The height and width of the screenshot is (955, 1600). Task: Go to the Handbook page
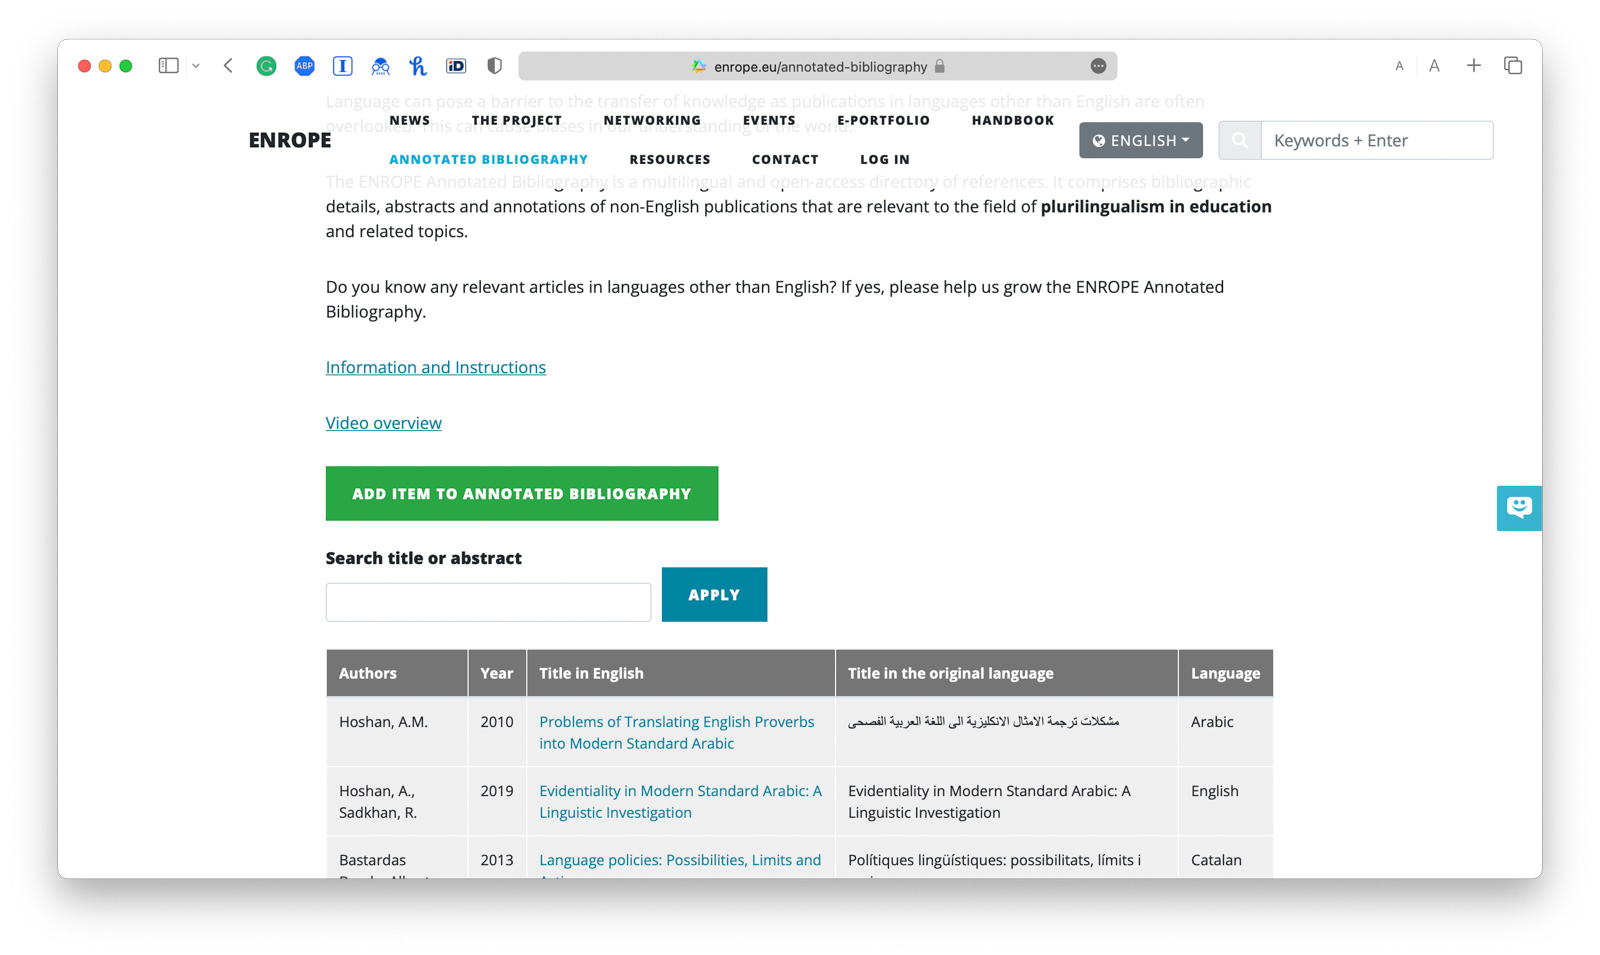point(1012,120)
